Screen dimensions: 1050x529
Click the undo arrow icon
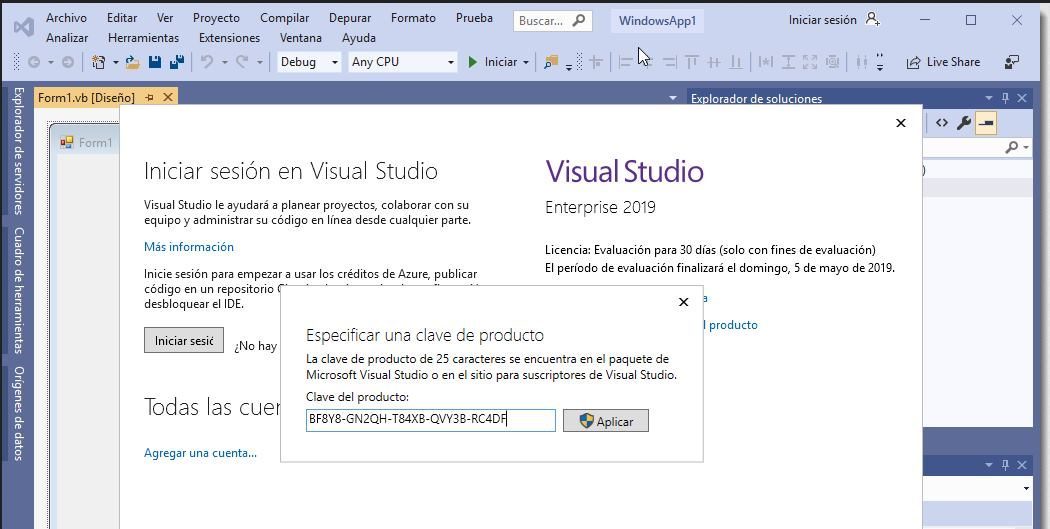[207, 62]
